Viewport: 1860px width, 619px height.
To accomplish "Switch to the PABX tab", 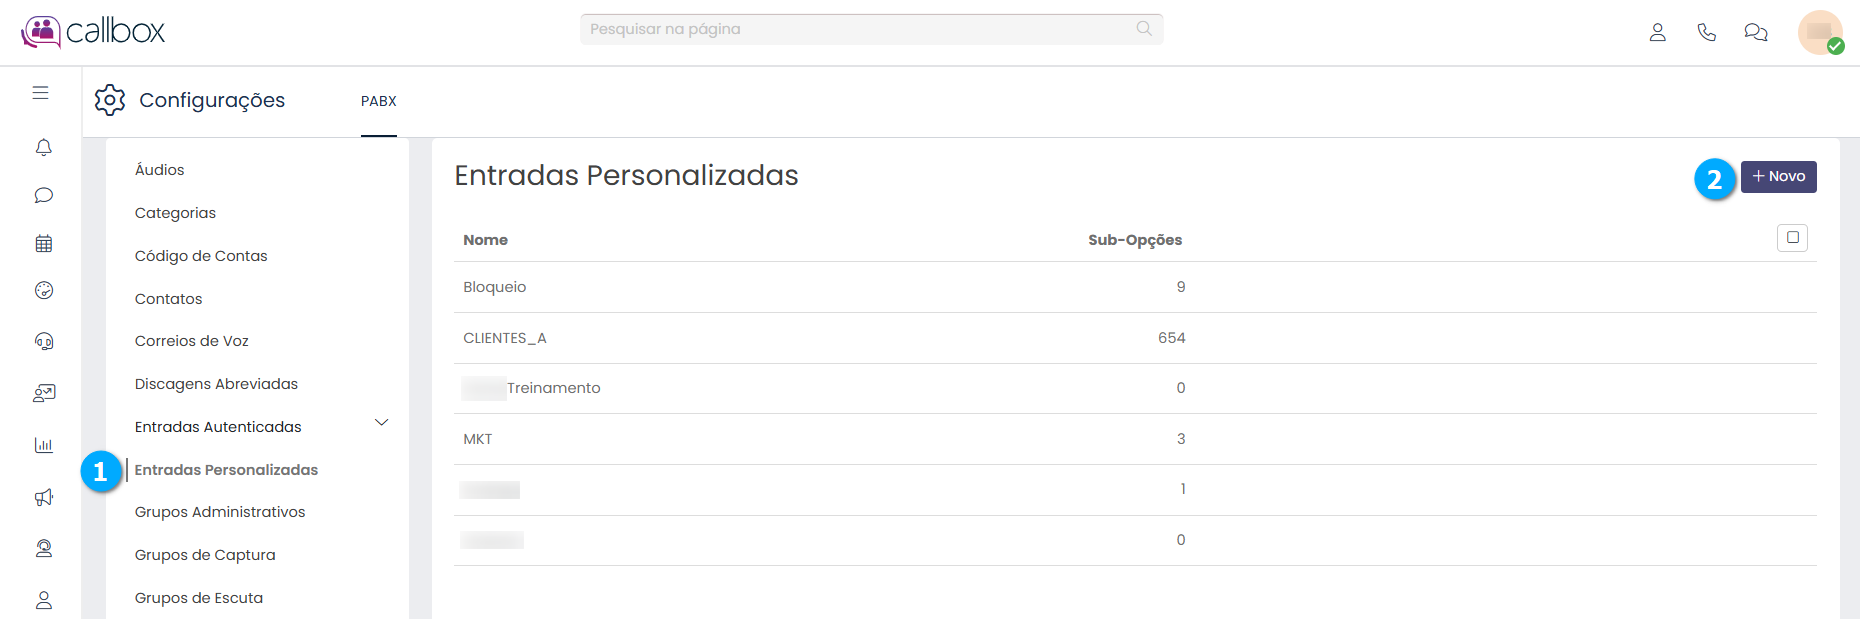I will coord(379,101).
